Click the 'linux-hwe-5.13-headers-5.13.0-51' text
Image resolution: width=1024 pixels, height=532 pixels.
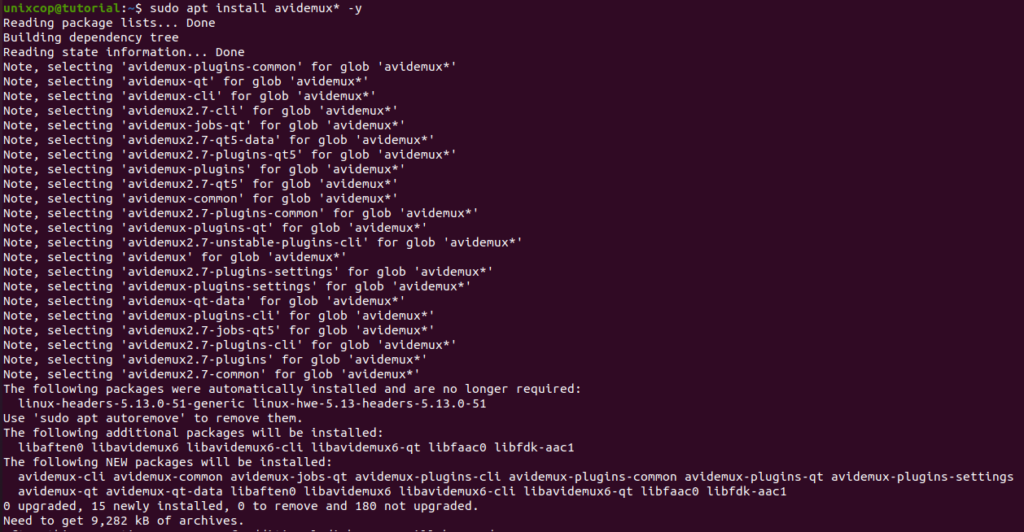click(370, 403)
